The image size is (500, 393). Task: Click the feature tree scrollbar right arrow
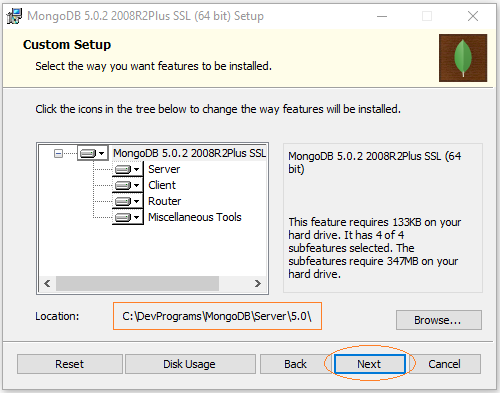coord(258,284)
